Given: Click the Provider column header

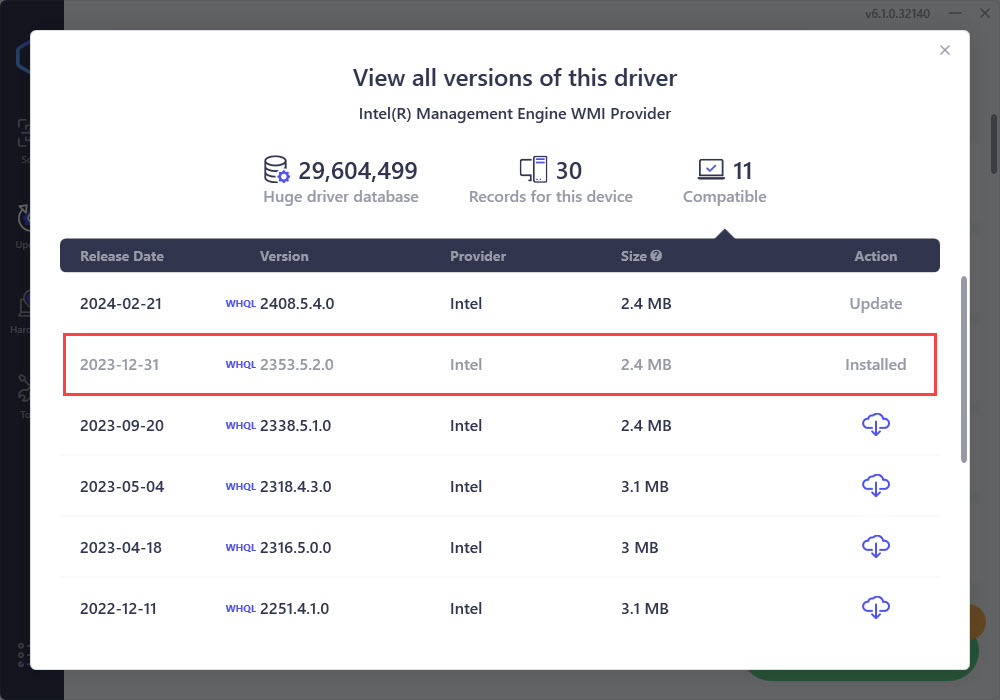Looking at the screenshot, I should (478, 256).
